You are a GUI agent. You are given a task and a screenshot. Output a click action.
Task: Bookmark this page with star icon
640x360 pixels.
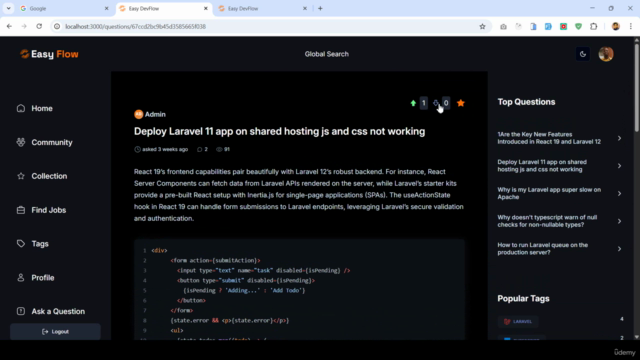point(482,27)
